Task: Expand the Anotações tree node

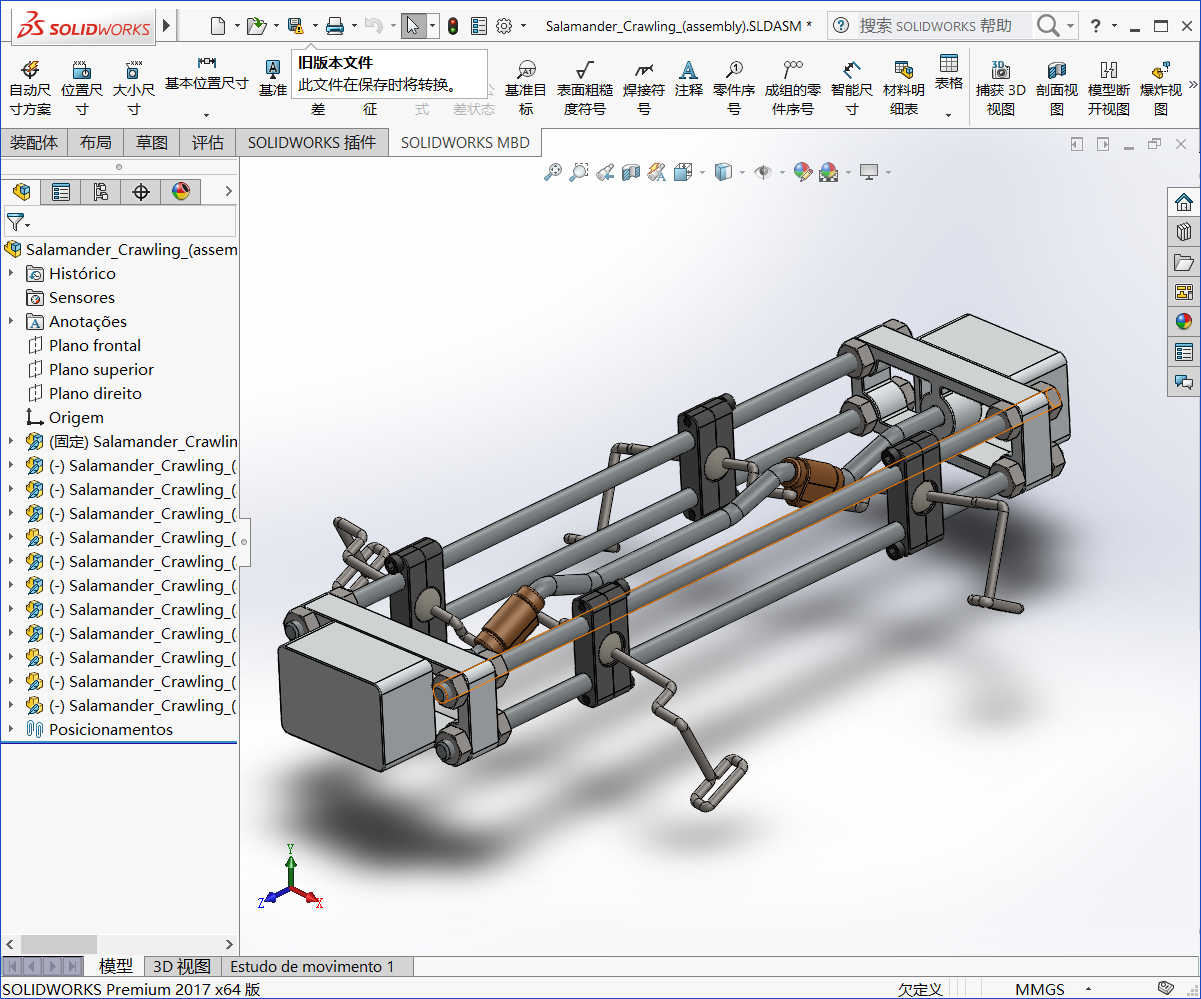Action: click(x=12, y=321)
